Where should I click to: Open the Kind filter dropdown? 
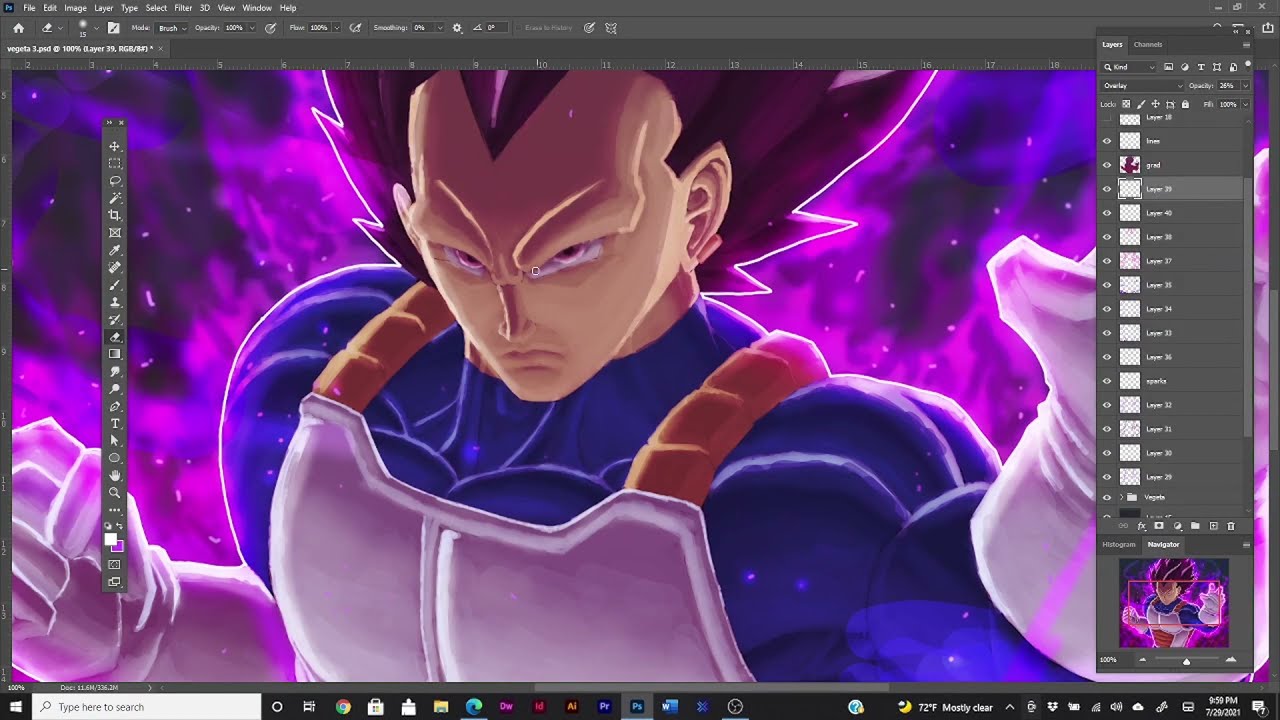pyautogui.click(x=1130, y=67)
